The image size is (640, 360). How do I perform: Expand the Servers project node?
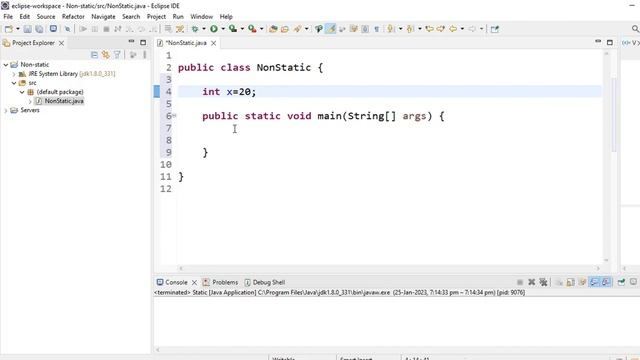pyautogui.click(x=6, y=110)
